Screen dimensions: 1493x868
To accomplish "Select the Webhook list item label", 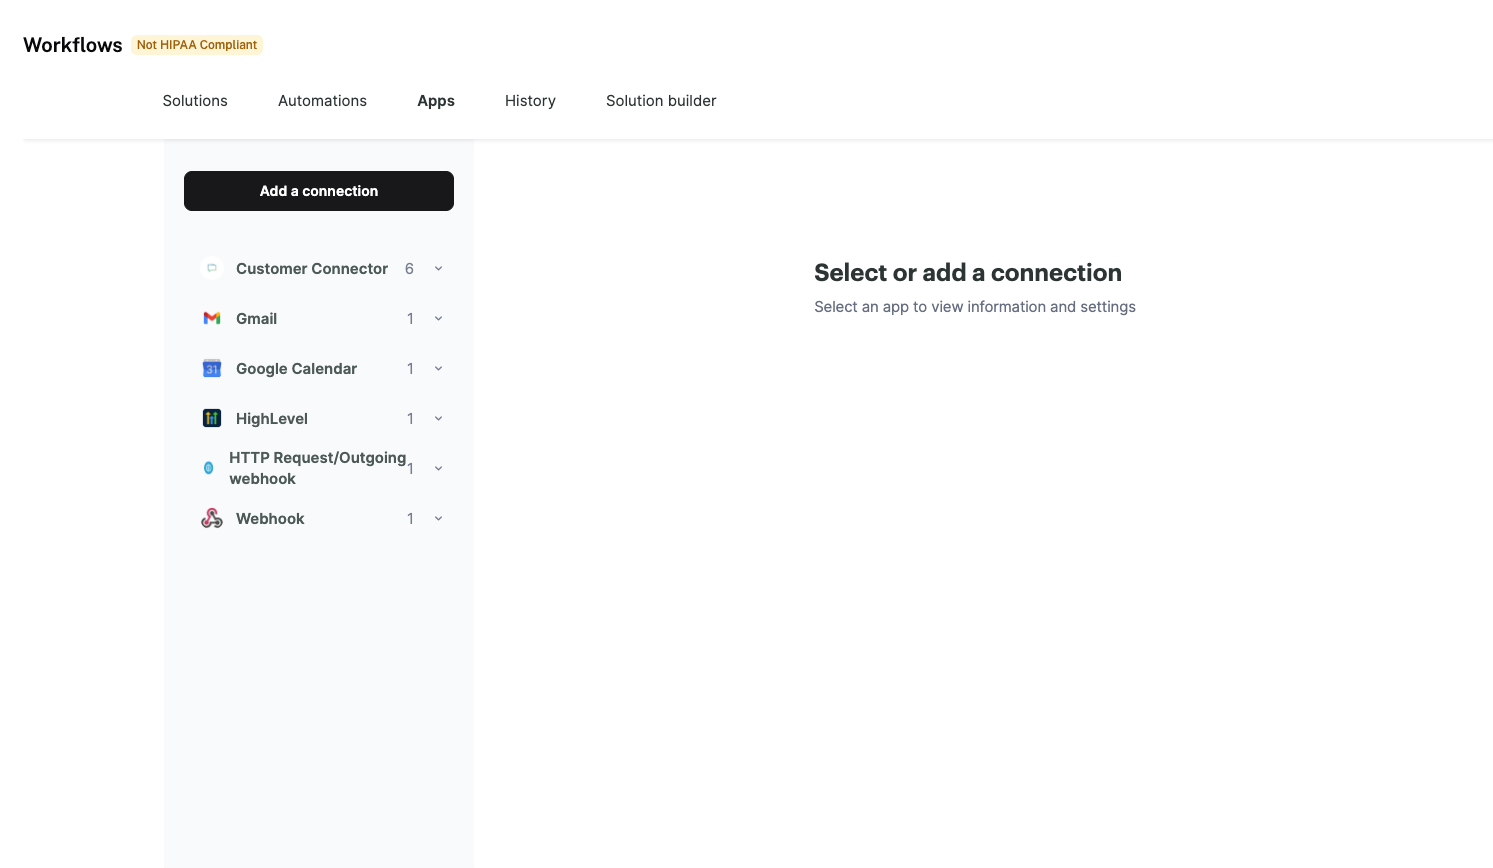I will coord(270,519).
